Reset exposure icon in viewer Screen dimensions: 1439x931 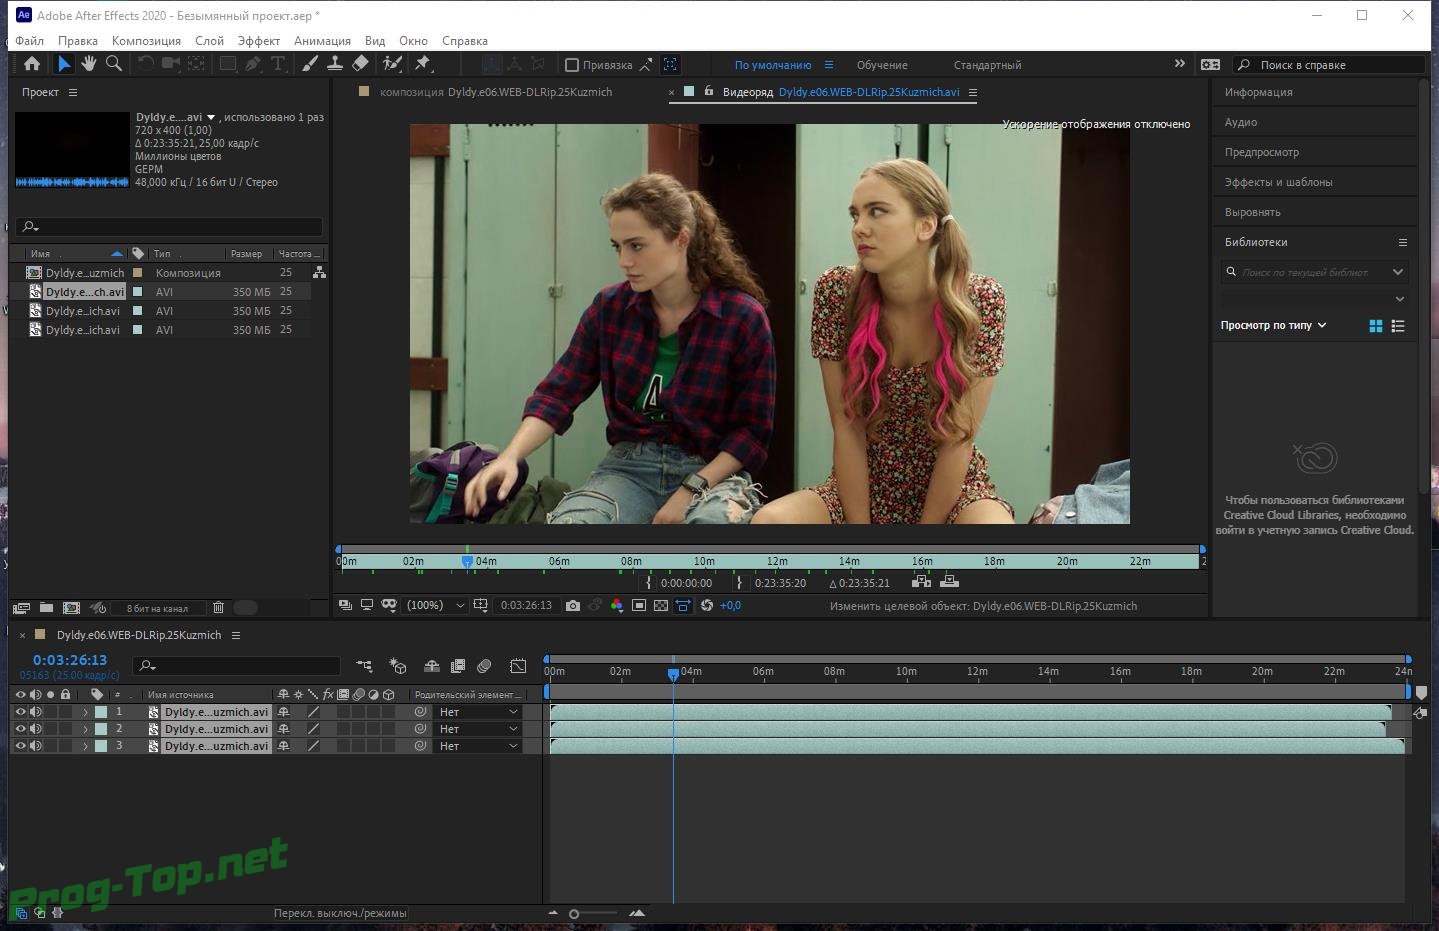tap(707, 605)
